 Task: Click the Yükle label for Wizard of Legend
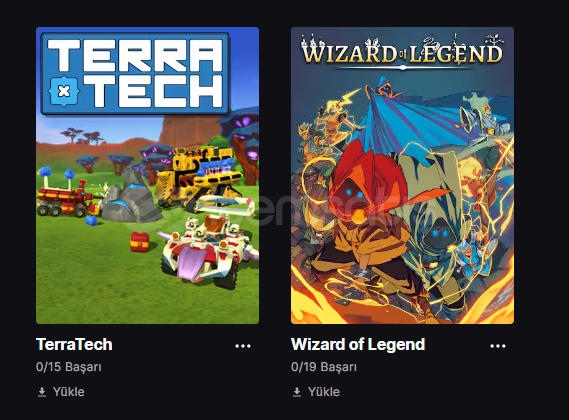[324, 392]
